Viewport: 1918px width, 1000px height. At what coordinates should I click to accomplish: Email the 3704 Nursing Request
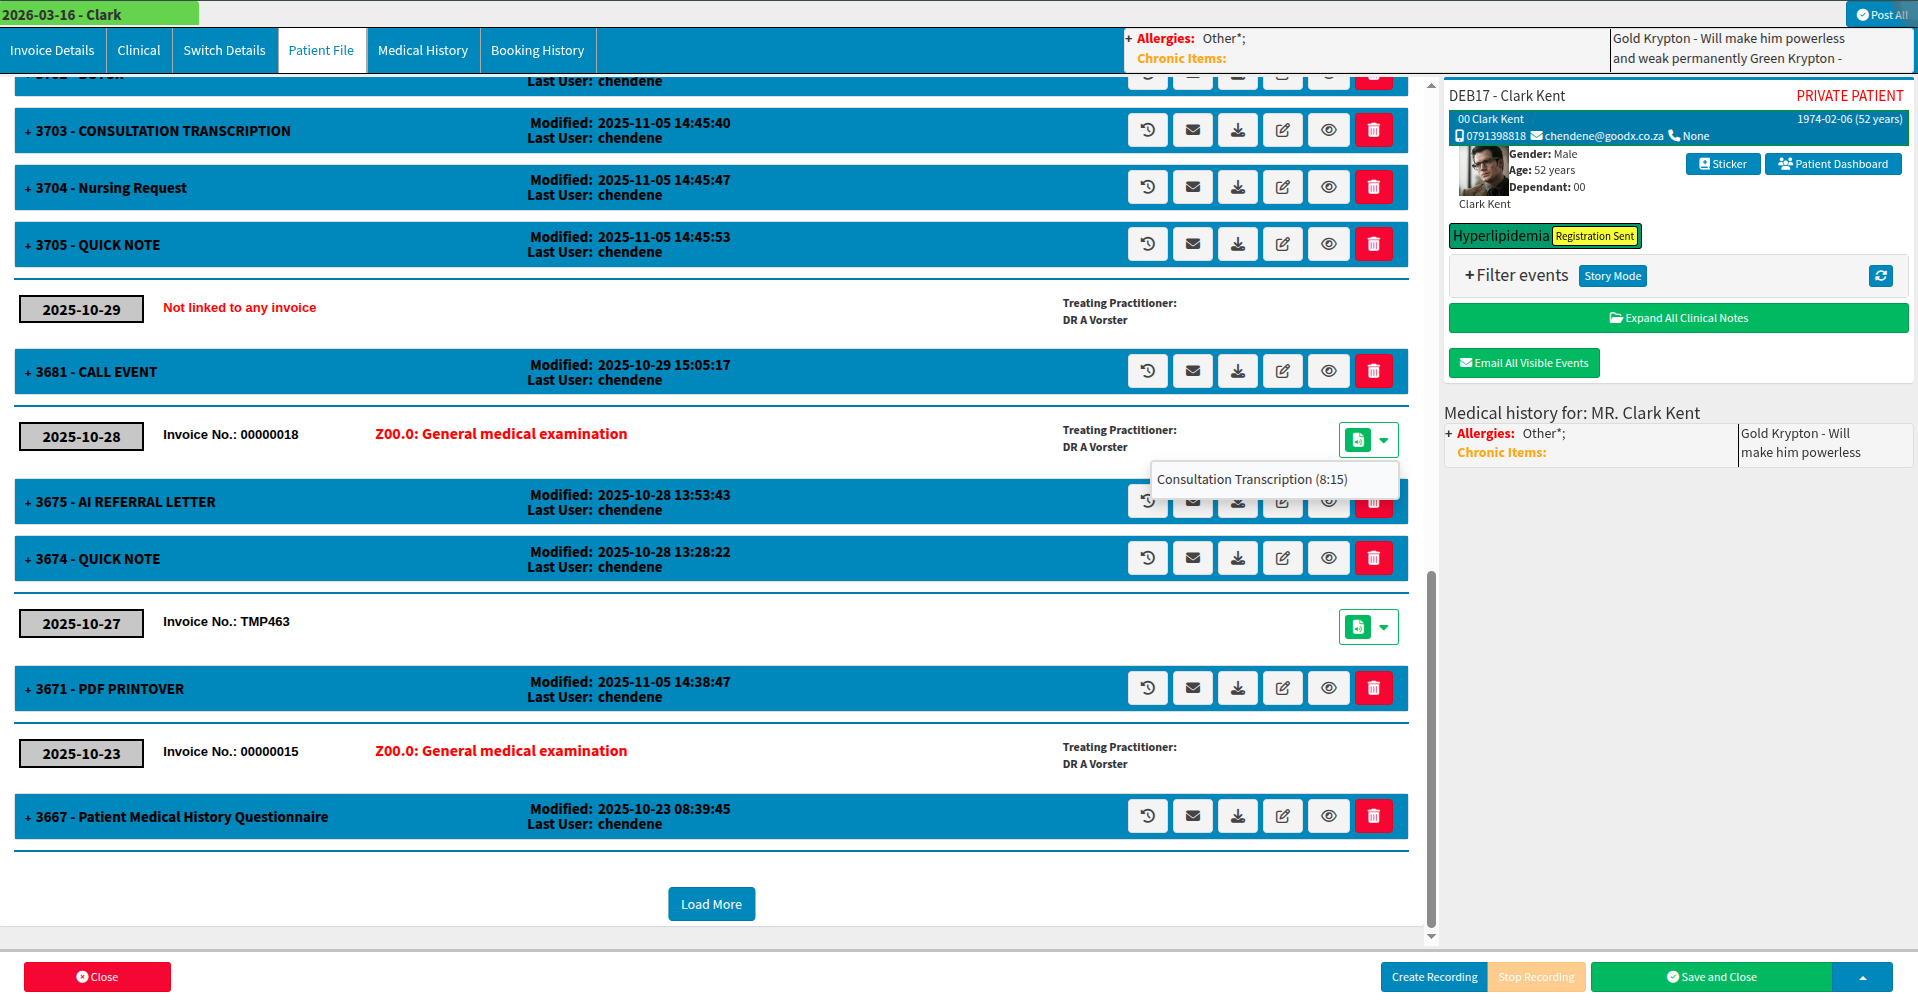[1193, 187]
